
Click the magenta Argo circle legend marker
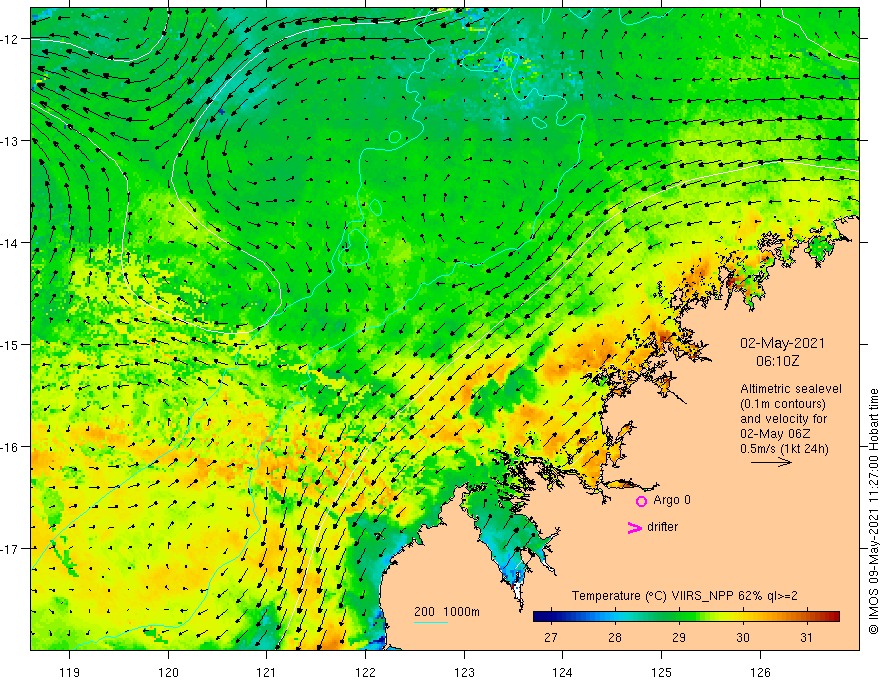pos(641,501)
